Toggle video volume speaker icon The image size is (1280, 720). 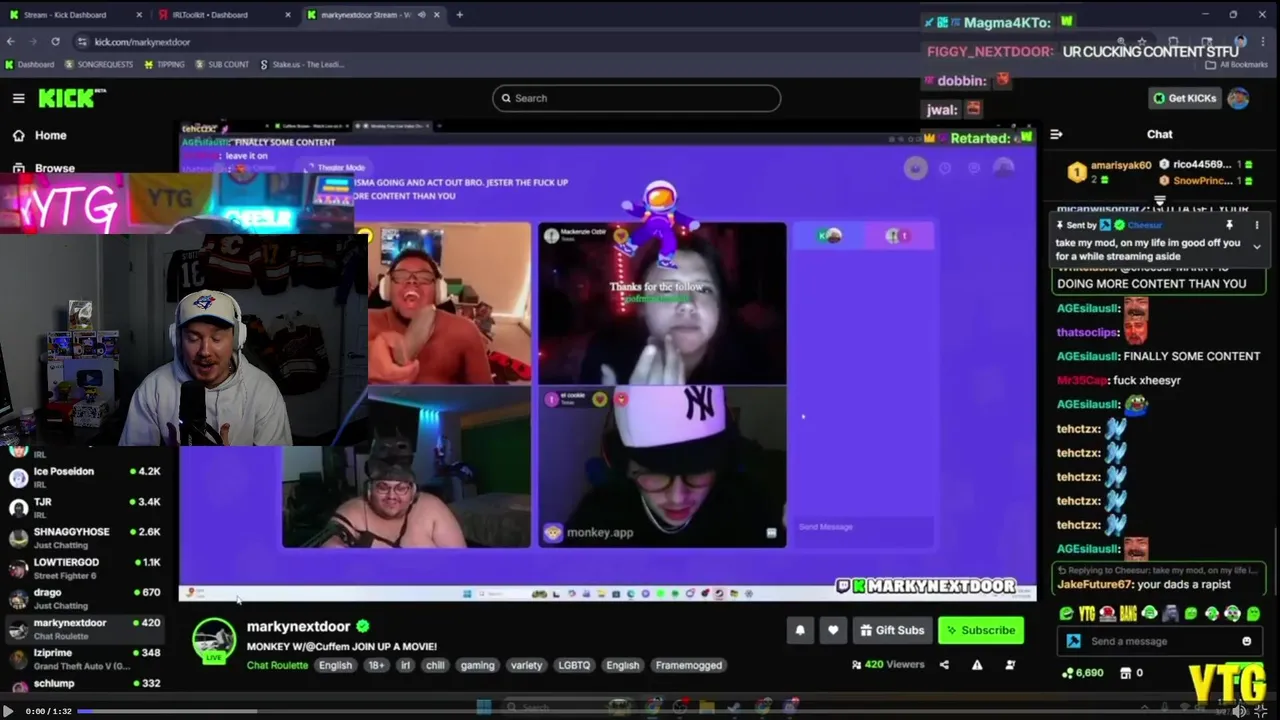1239,710
